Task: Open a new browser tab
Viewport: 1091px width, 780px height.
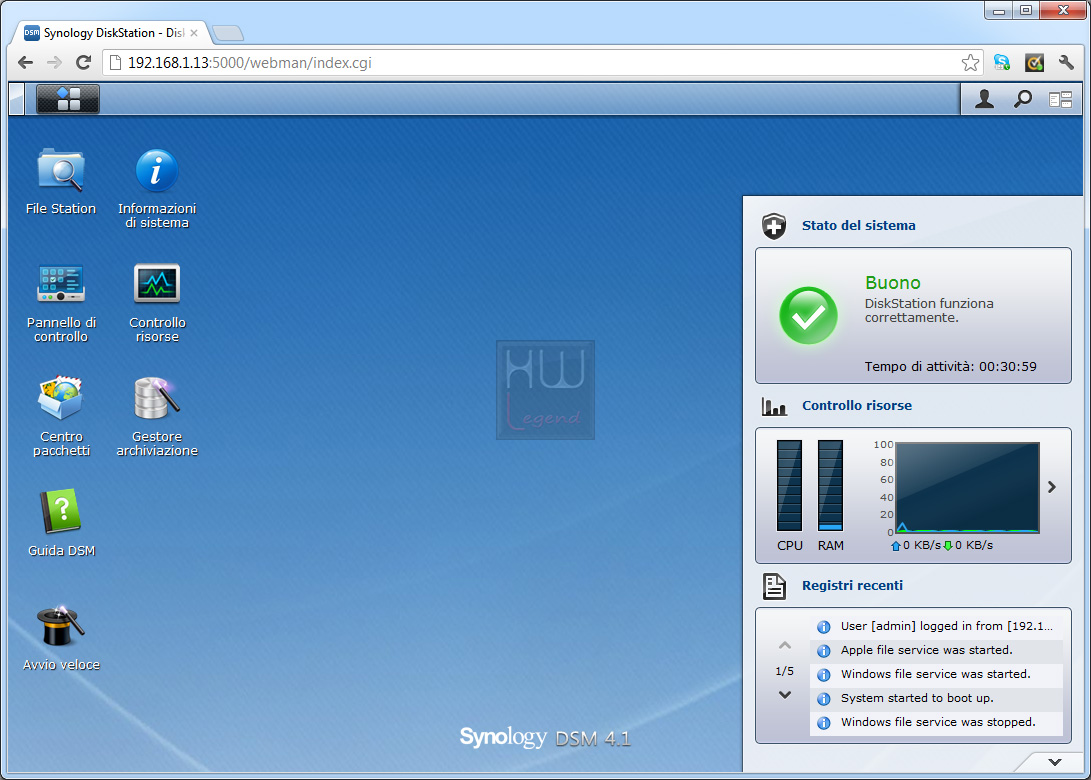Action: click(228, 33)
